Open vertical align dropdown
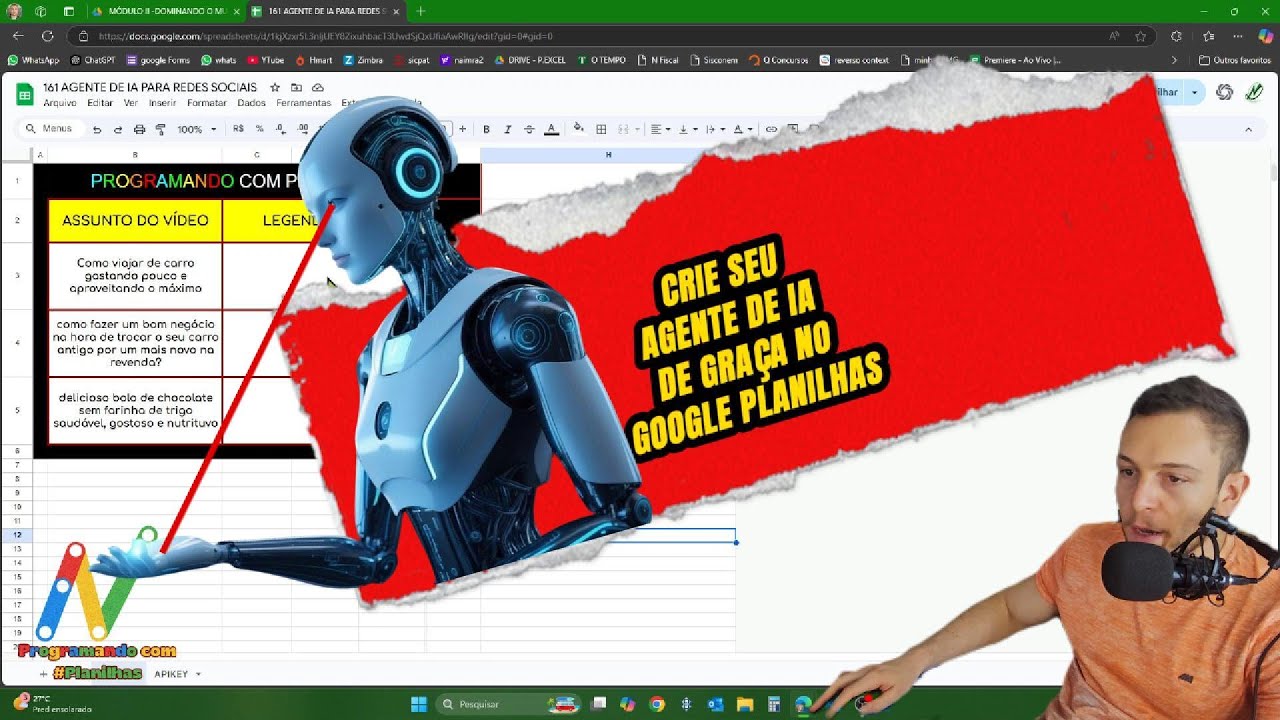The width and height of the screenshot is (1280, 720). tap(688, 129)
